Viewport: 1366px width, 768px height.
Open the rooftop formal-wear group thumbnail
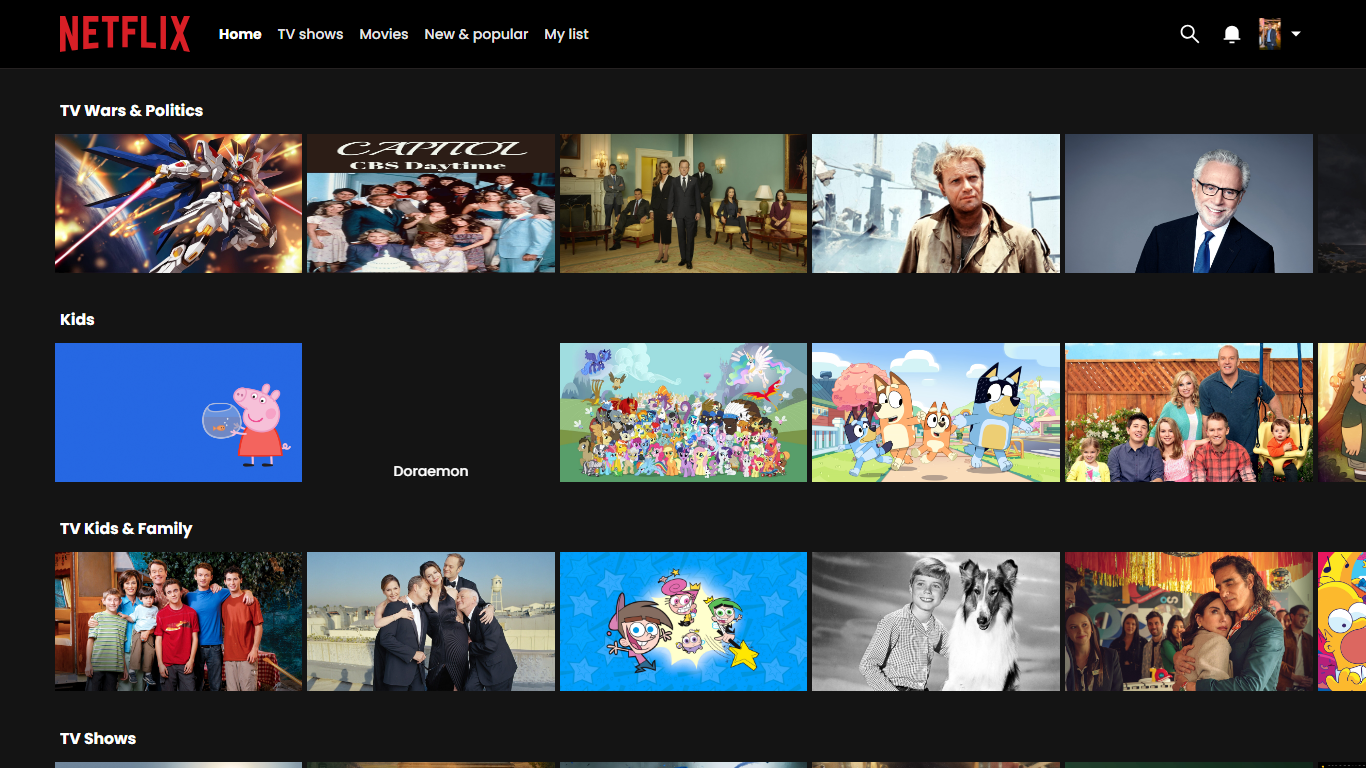431,621
